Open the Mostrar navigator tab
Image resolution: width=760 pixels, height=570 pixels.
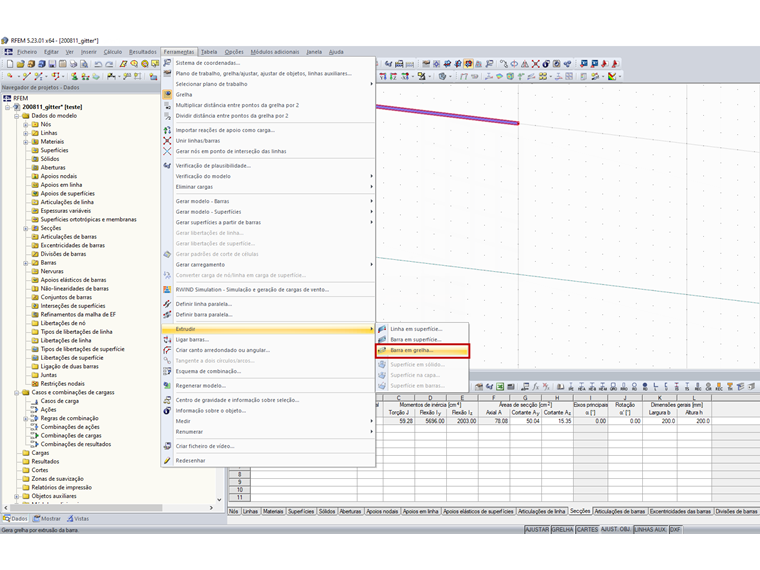[47, 519]
